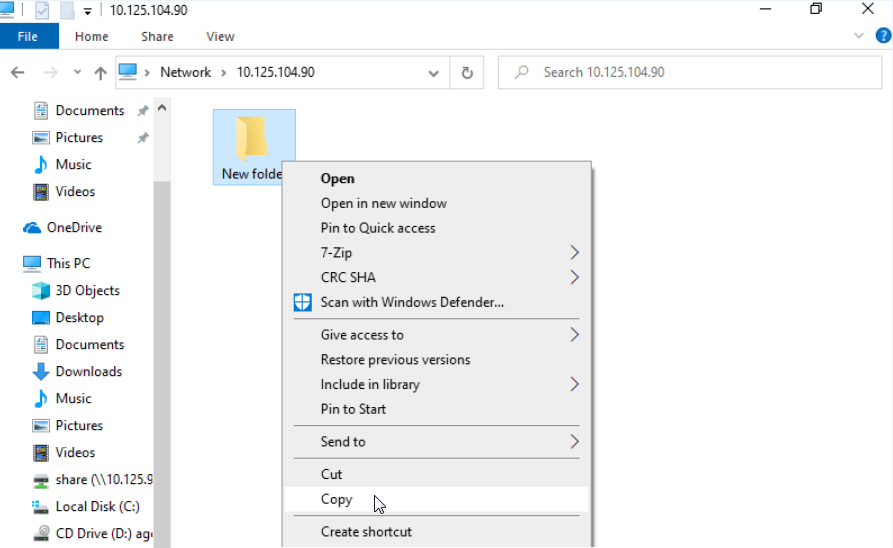
Task: Open the share network drive
Action: [104, 480]
